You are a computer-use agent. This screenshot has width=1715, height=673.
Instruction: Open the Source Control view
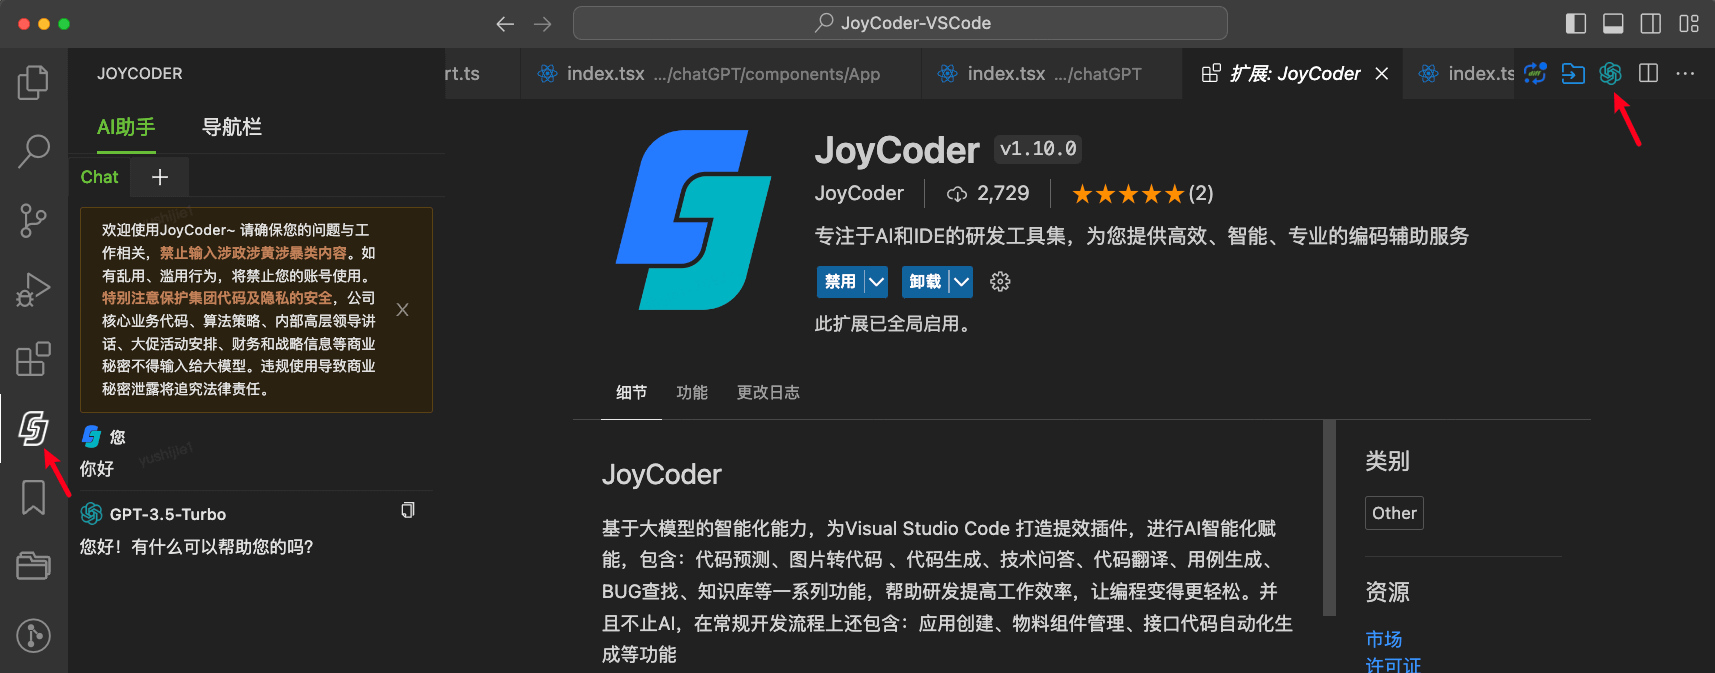pos(33,220)
